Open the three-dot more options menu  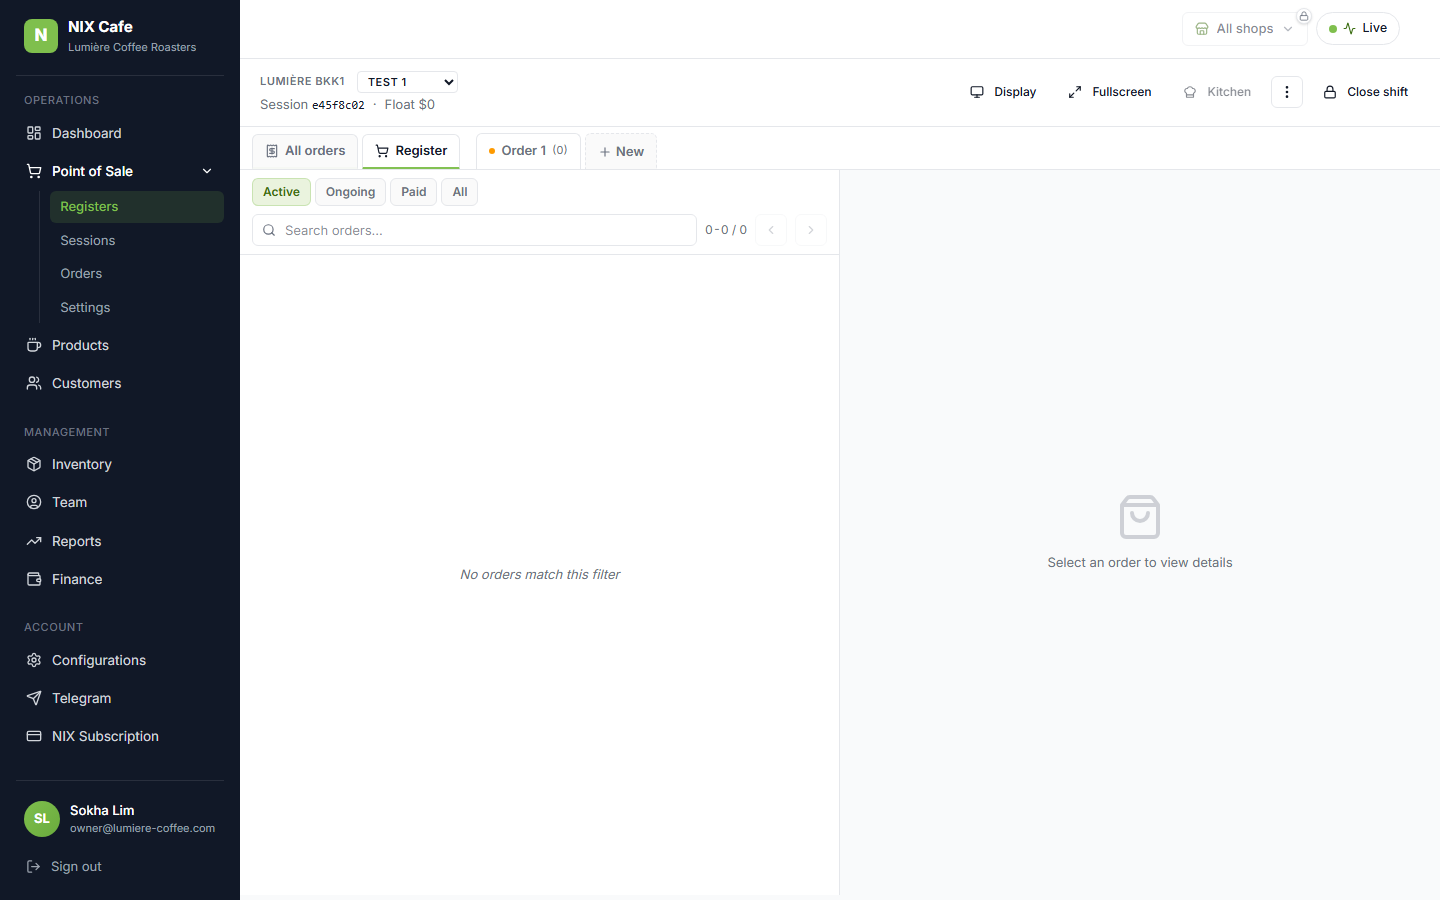click(x=1287, y=92)
